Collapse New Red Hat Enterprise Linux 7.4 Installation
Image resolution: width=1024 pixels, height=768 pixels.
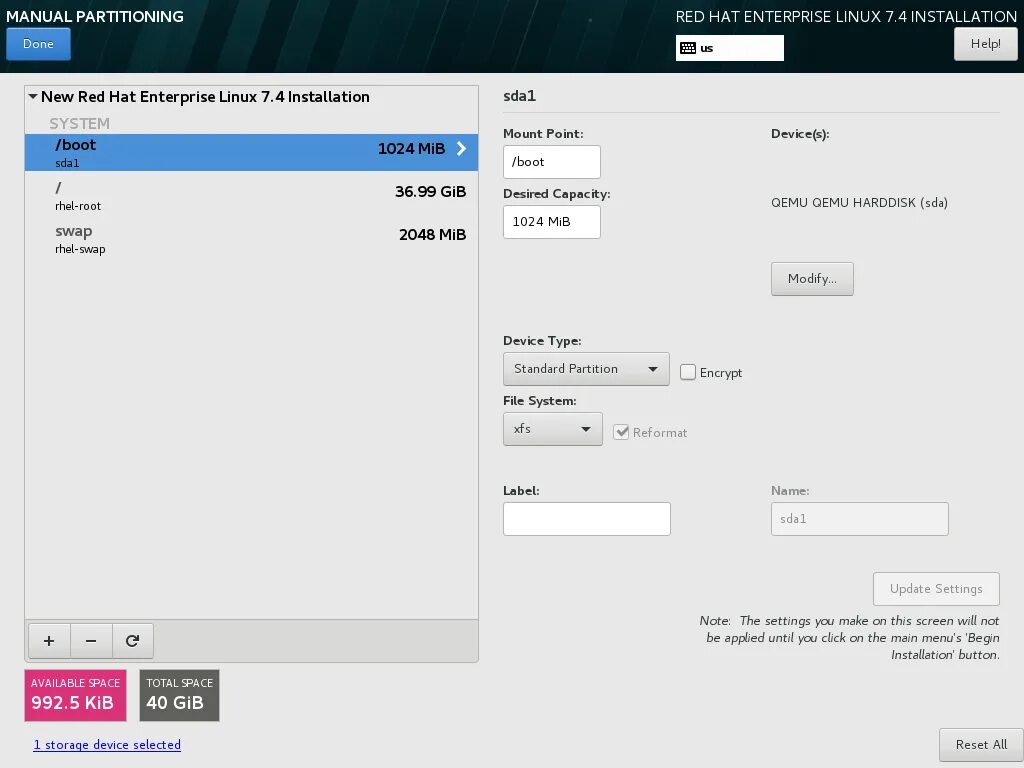(33, 97)
